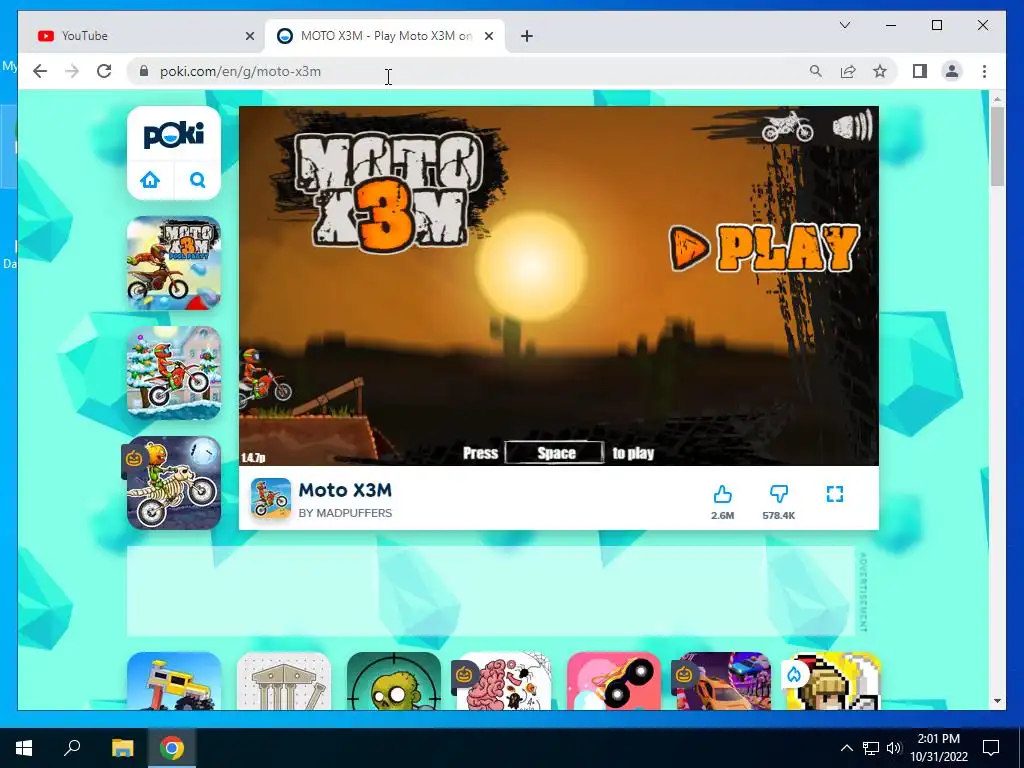
Task: Start the game with PLAY button
Action: [x=764, y=247]
